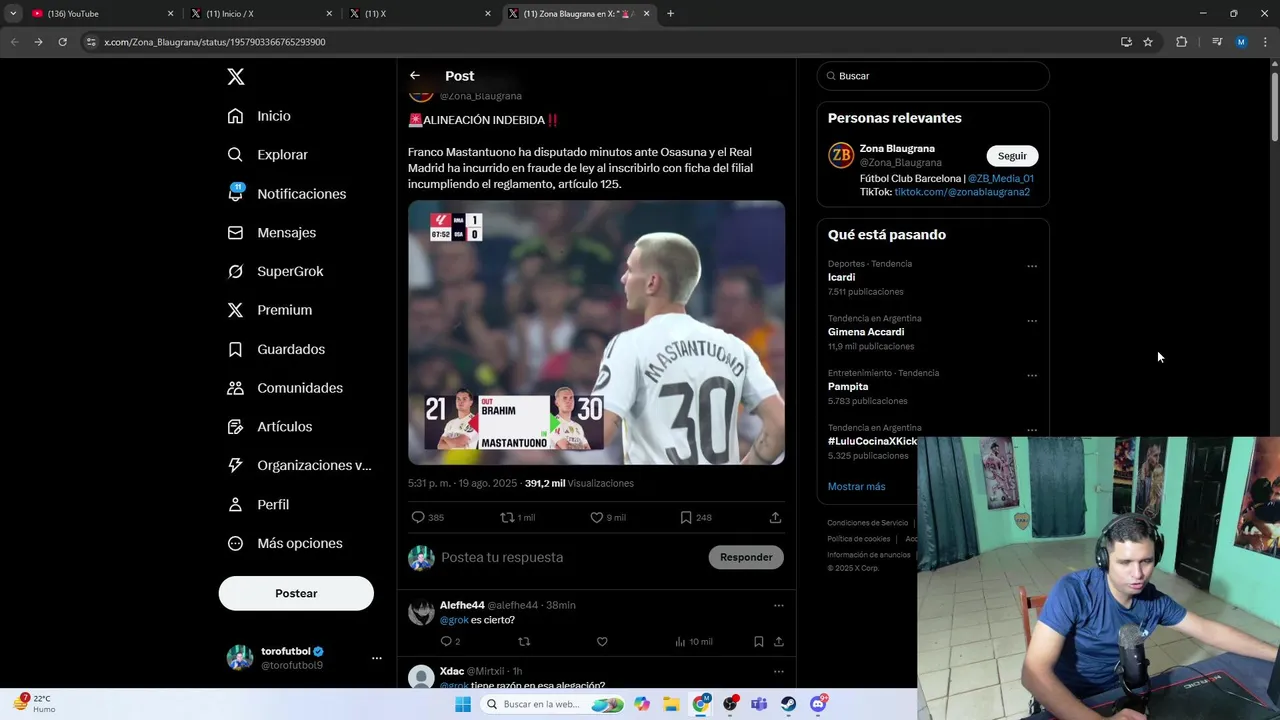This screenshot has width=1280, height=720.
Task: Open Zona Blaugrana profile avatar in sidebar
Action: [841, 155]
